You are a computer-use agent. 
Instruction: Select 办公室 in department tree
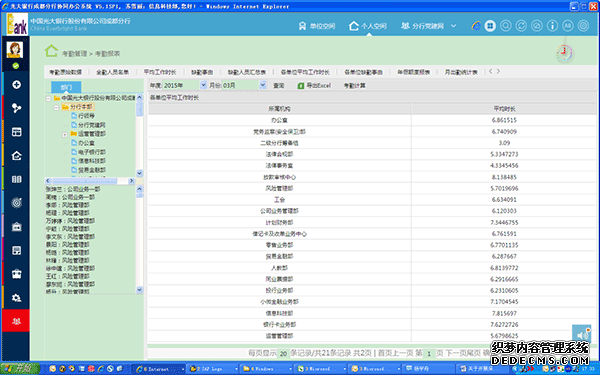(86, 143)
